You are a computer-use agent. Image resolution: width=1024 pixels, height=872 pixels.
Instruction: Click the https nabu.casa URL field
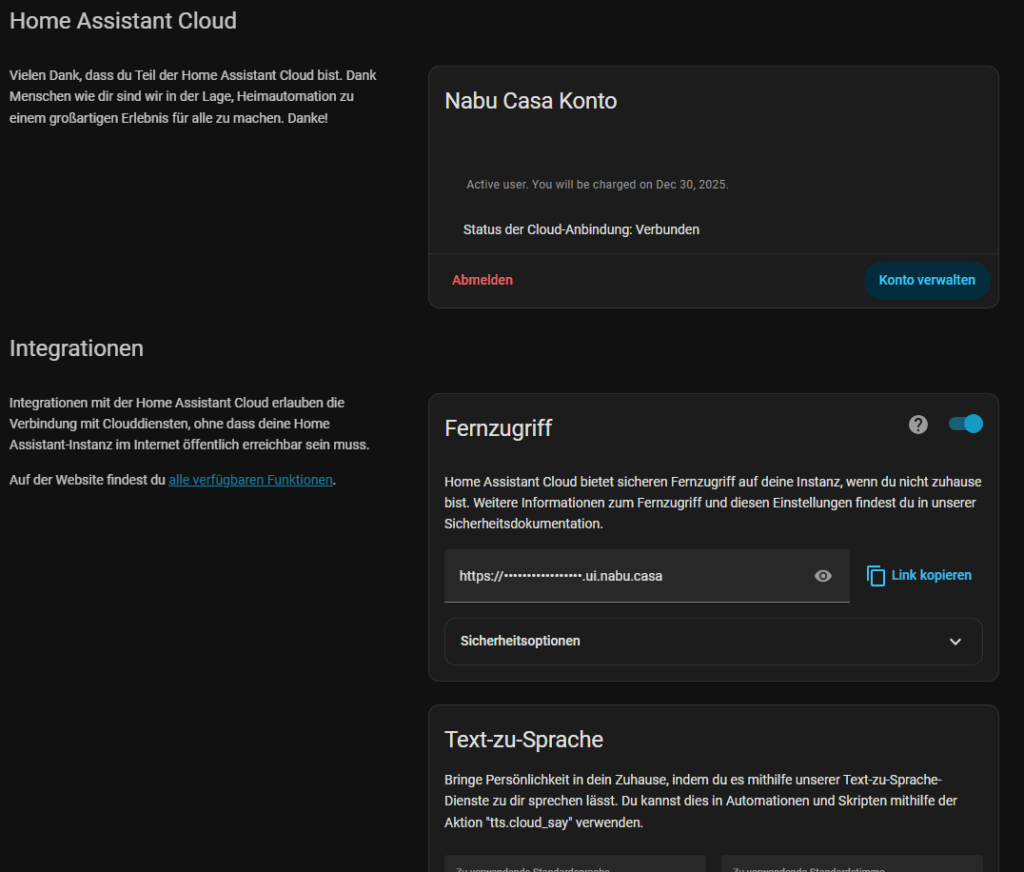[x=647, y=575]
